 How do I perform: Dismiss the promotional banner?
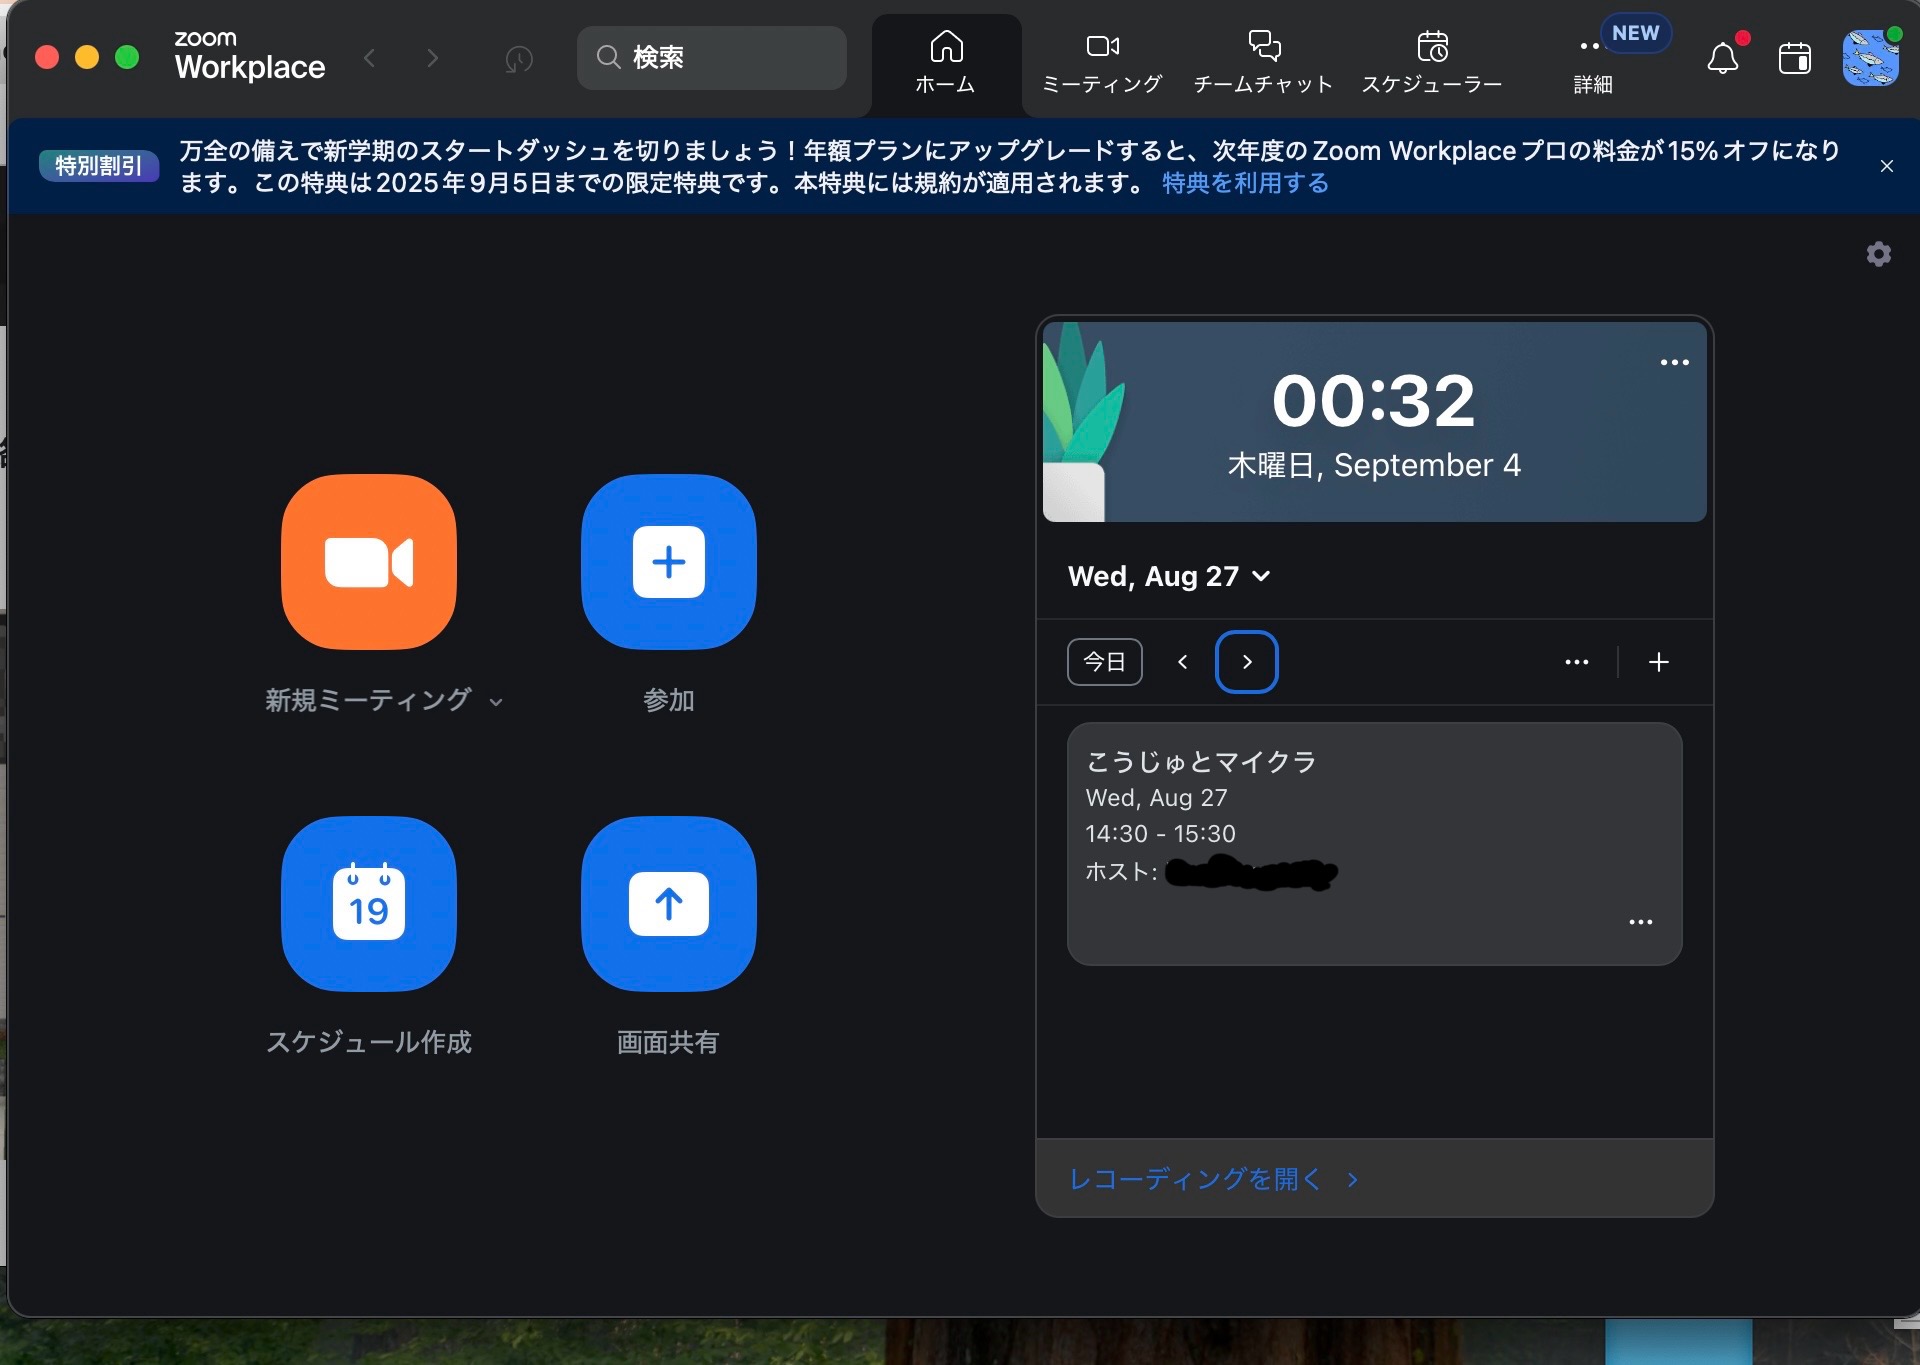(x=1887, y=166)
